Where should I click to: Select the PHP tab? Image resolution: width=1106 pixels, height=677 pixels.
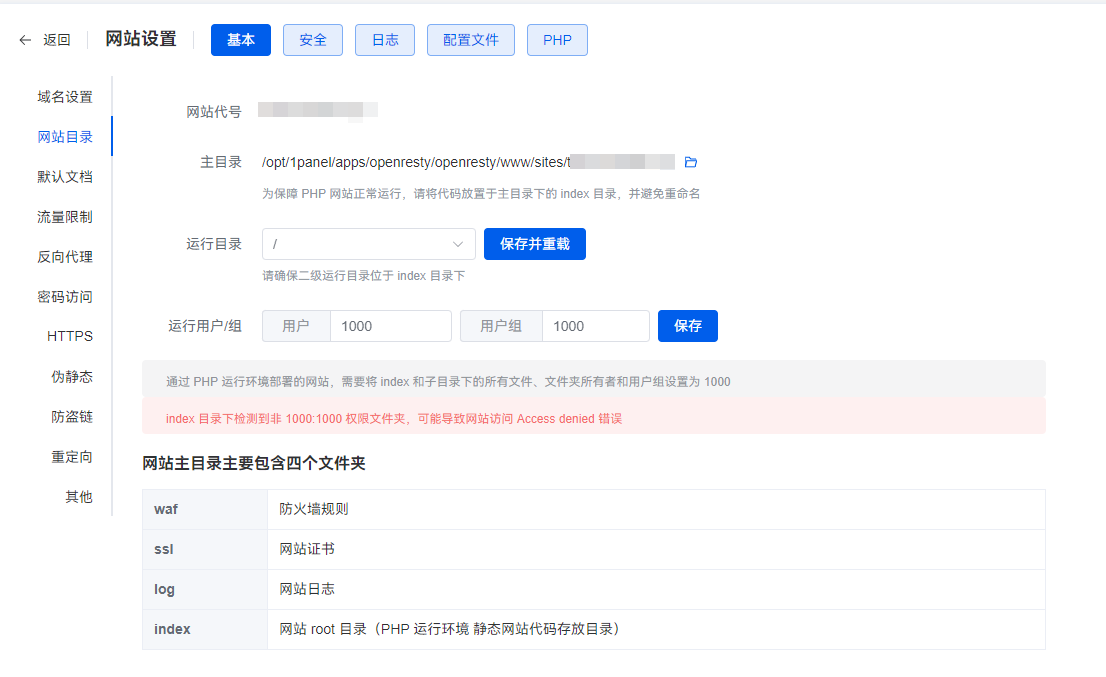point(557,40)
